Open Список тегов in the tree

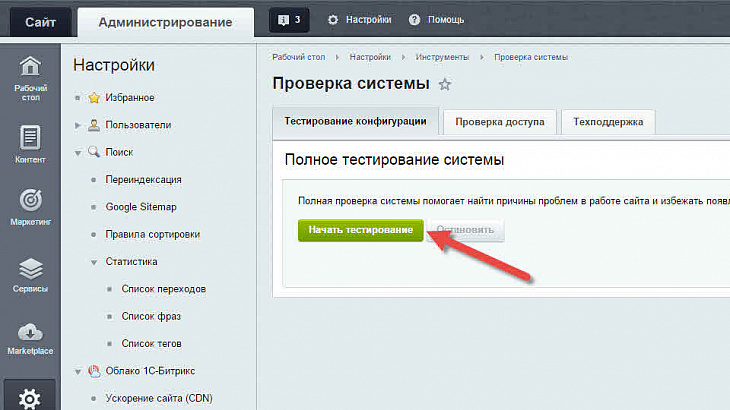[151, 343]
